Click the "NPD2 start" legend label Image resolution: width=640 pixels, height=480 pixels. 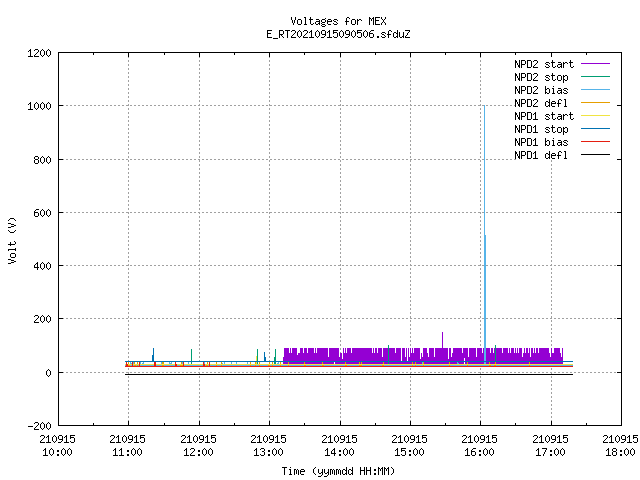(x=544, y=64)
